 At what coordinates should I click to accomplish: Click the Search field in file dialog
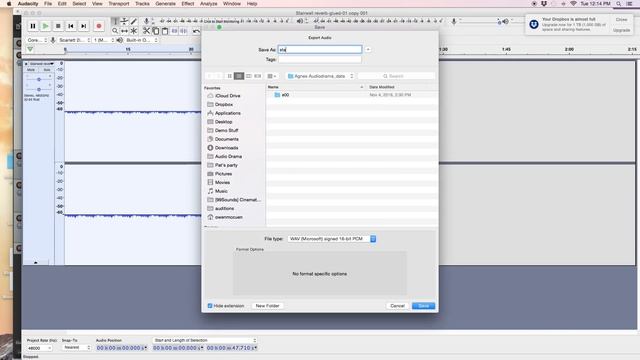click(396, 76)
